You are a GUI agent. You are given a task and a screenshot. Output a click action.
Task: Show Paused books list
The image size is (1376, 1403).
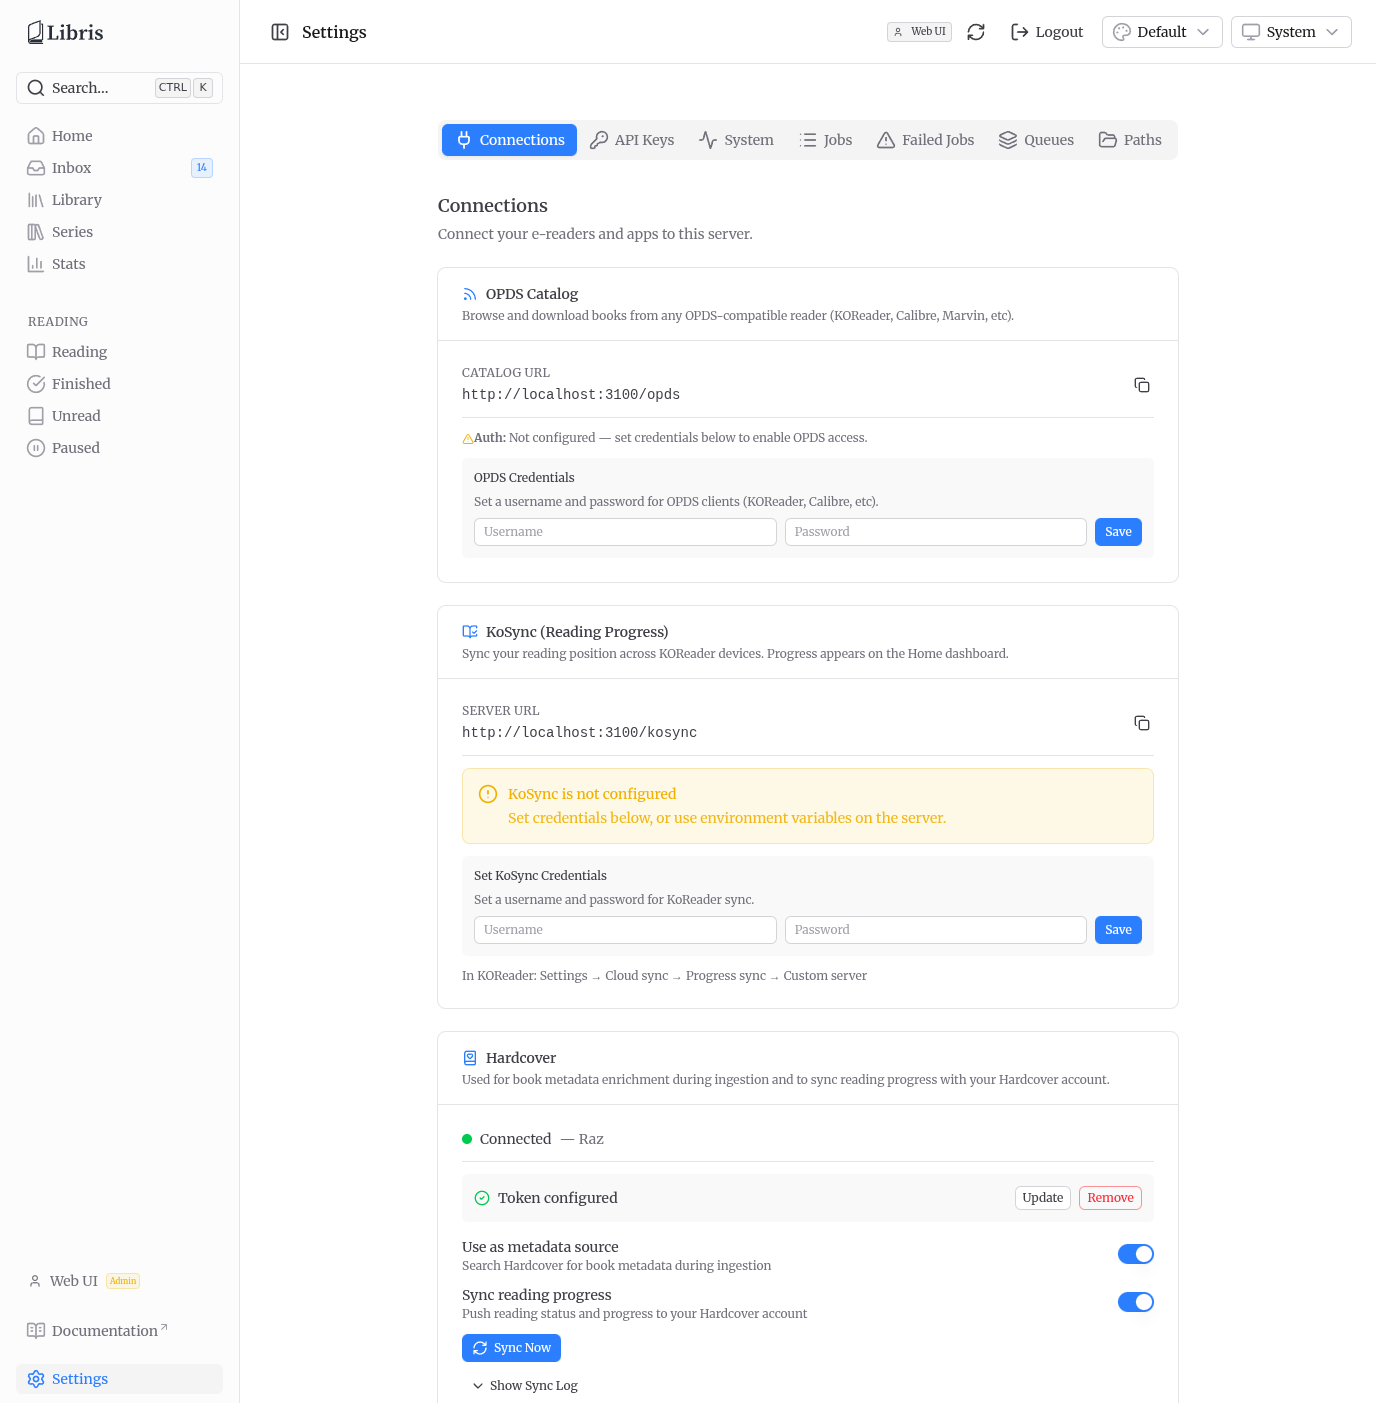coord(119,448)
